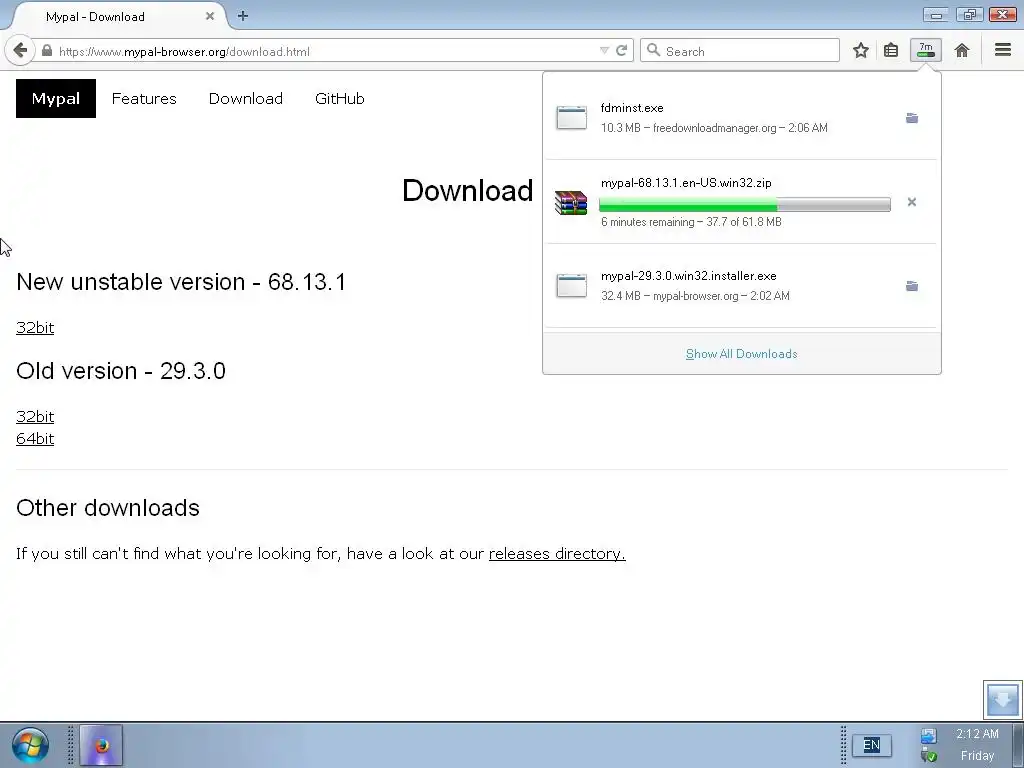Click the mypal-29.3.0 installer file icon

[571, 286]
